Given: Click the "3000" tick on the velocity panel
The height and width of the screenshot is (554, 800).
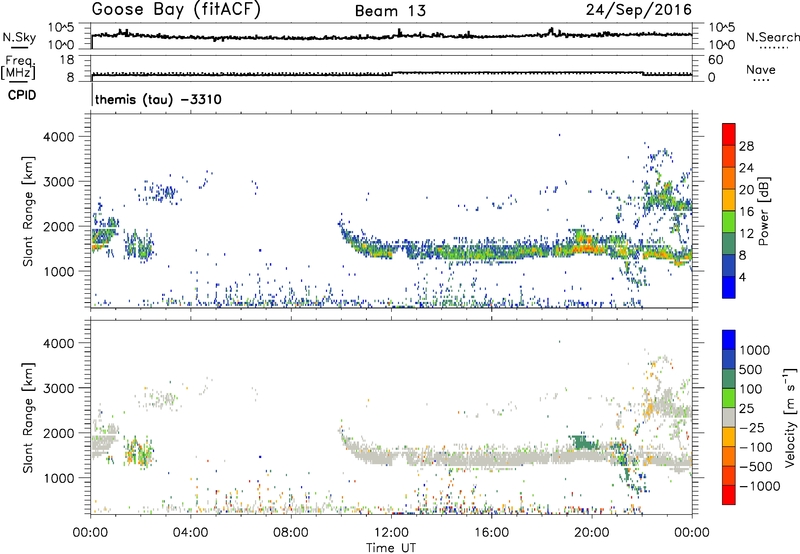Looking at the screenshot, I should coord(61,388).
